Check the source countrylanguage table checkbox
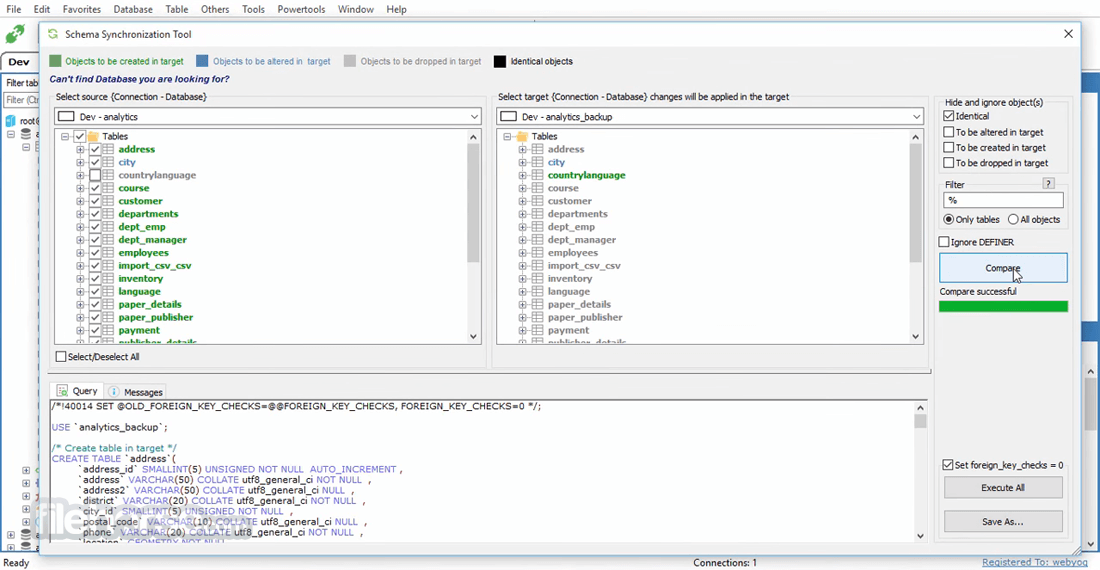The width and height of the screenshot is (1100, 570). click(95, 175)
